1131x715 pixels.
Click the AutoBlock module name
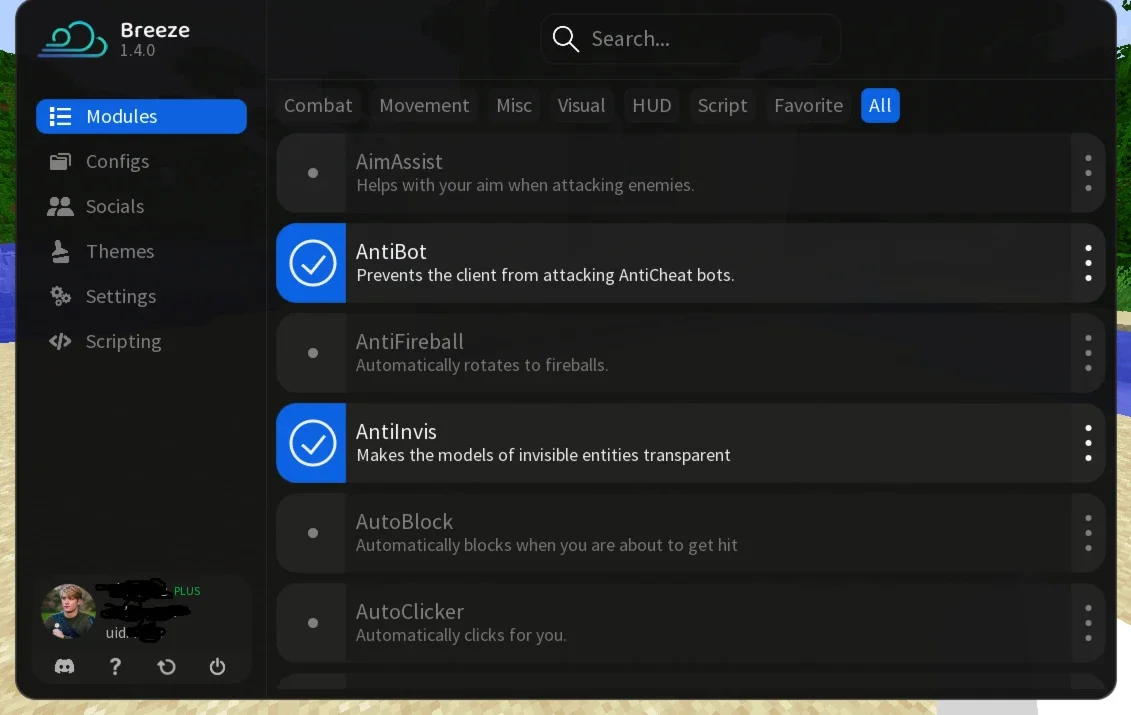(x=404, y=522)
